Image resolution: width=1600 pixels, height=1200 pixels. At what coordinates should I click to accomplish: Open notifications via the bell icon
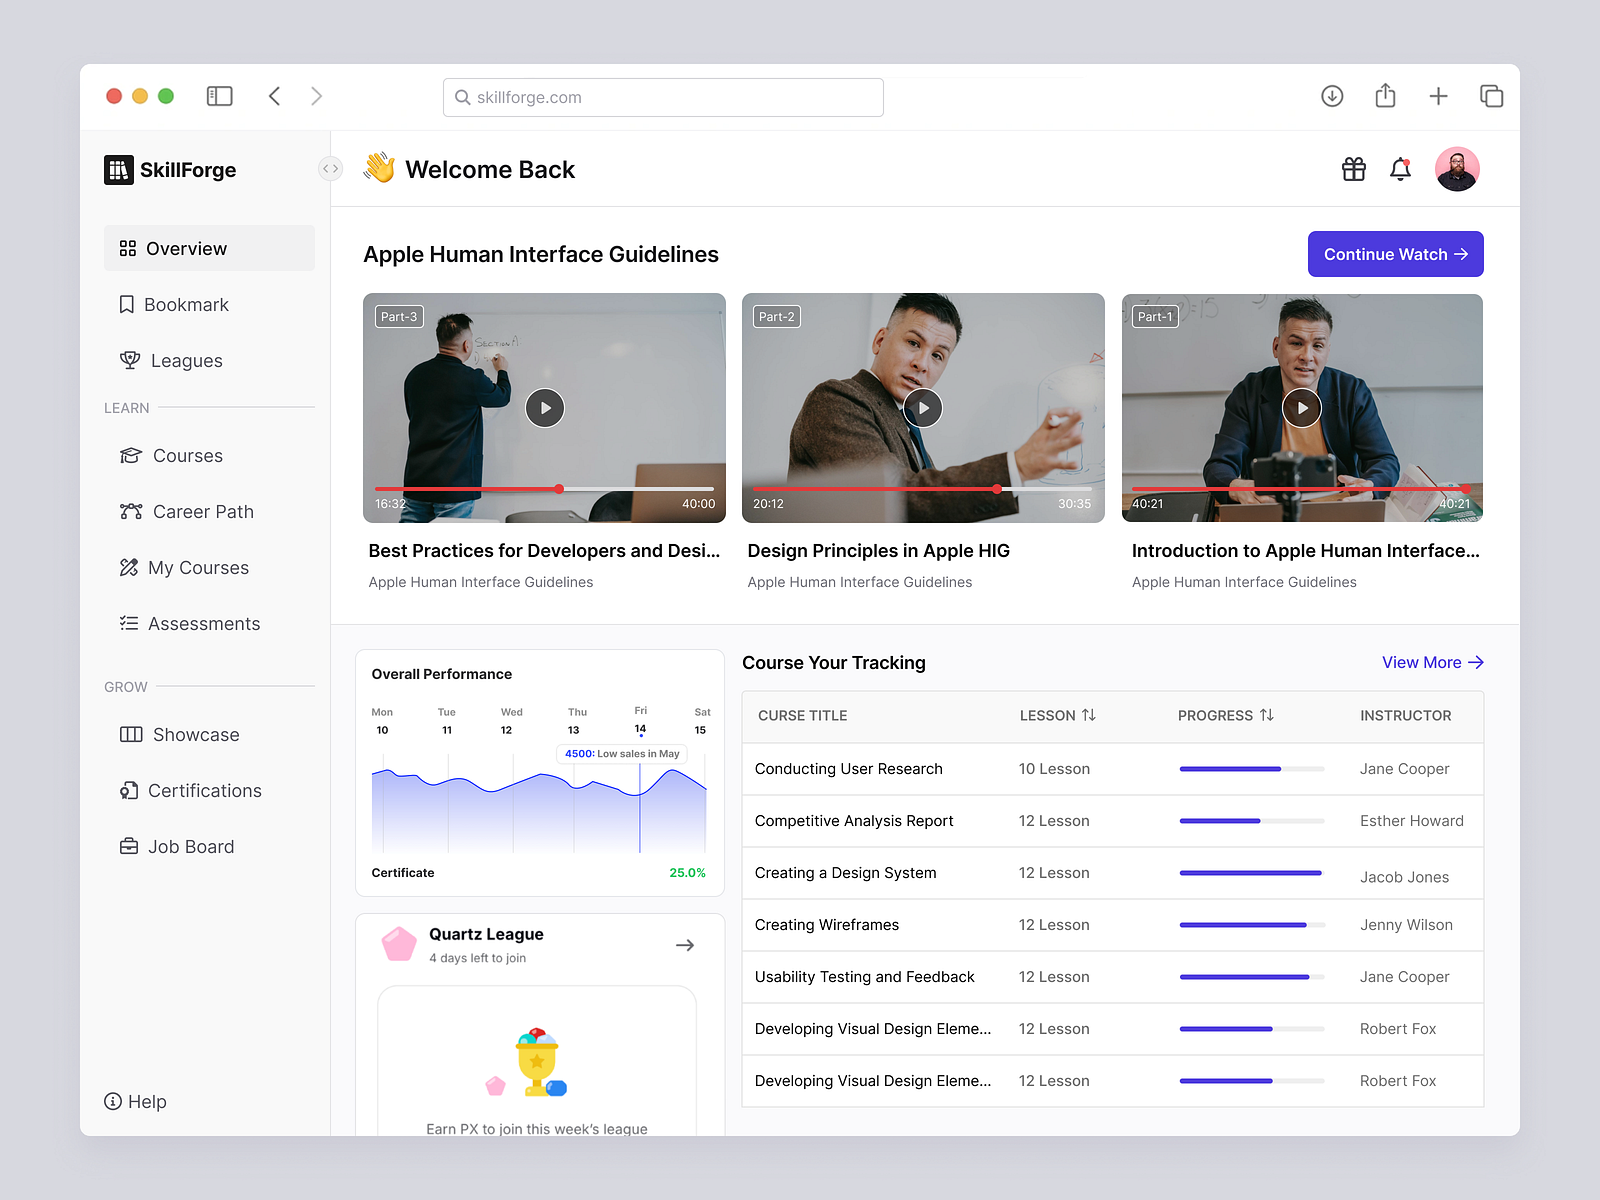point(1400,169)
